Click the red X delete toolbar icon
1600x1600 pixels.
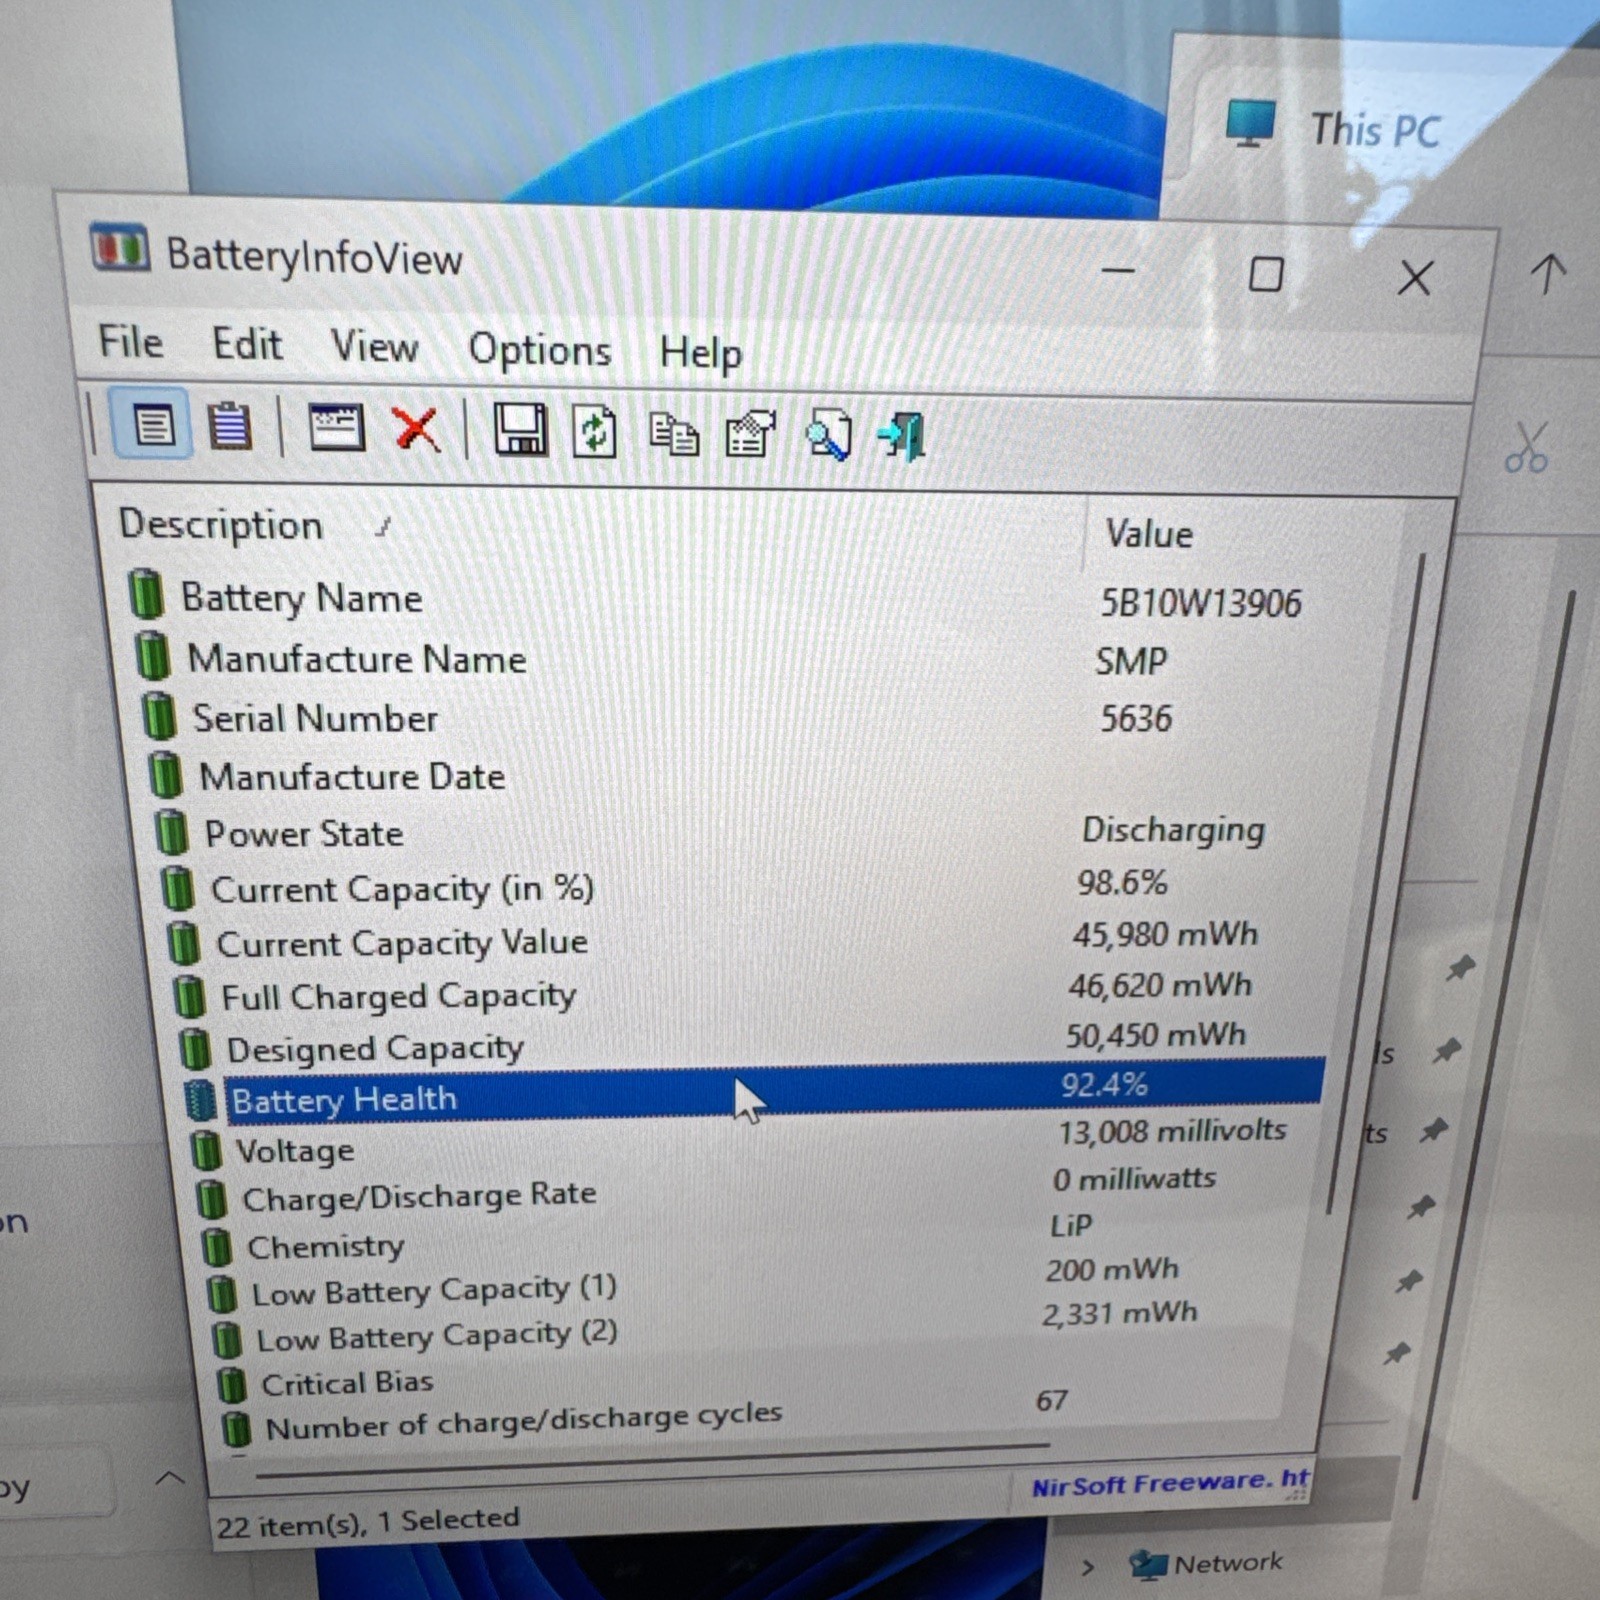coord(416,431)
